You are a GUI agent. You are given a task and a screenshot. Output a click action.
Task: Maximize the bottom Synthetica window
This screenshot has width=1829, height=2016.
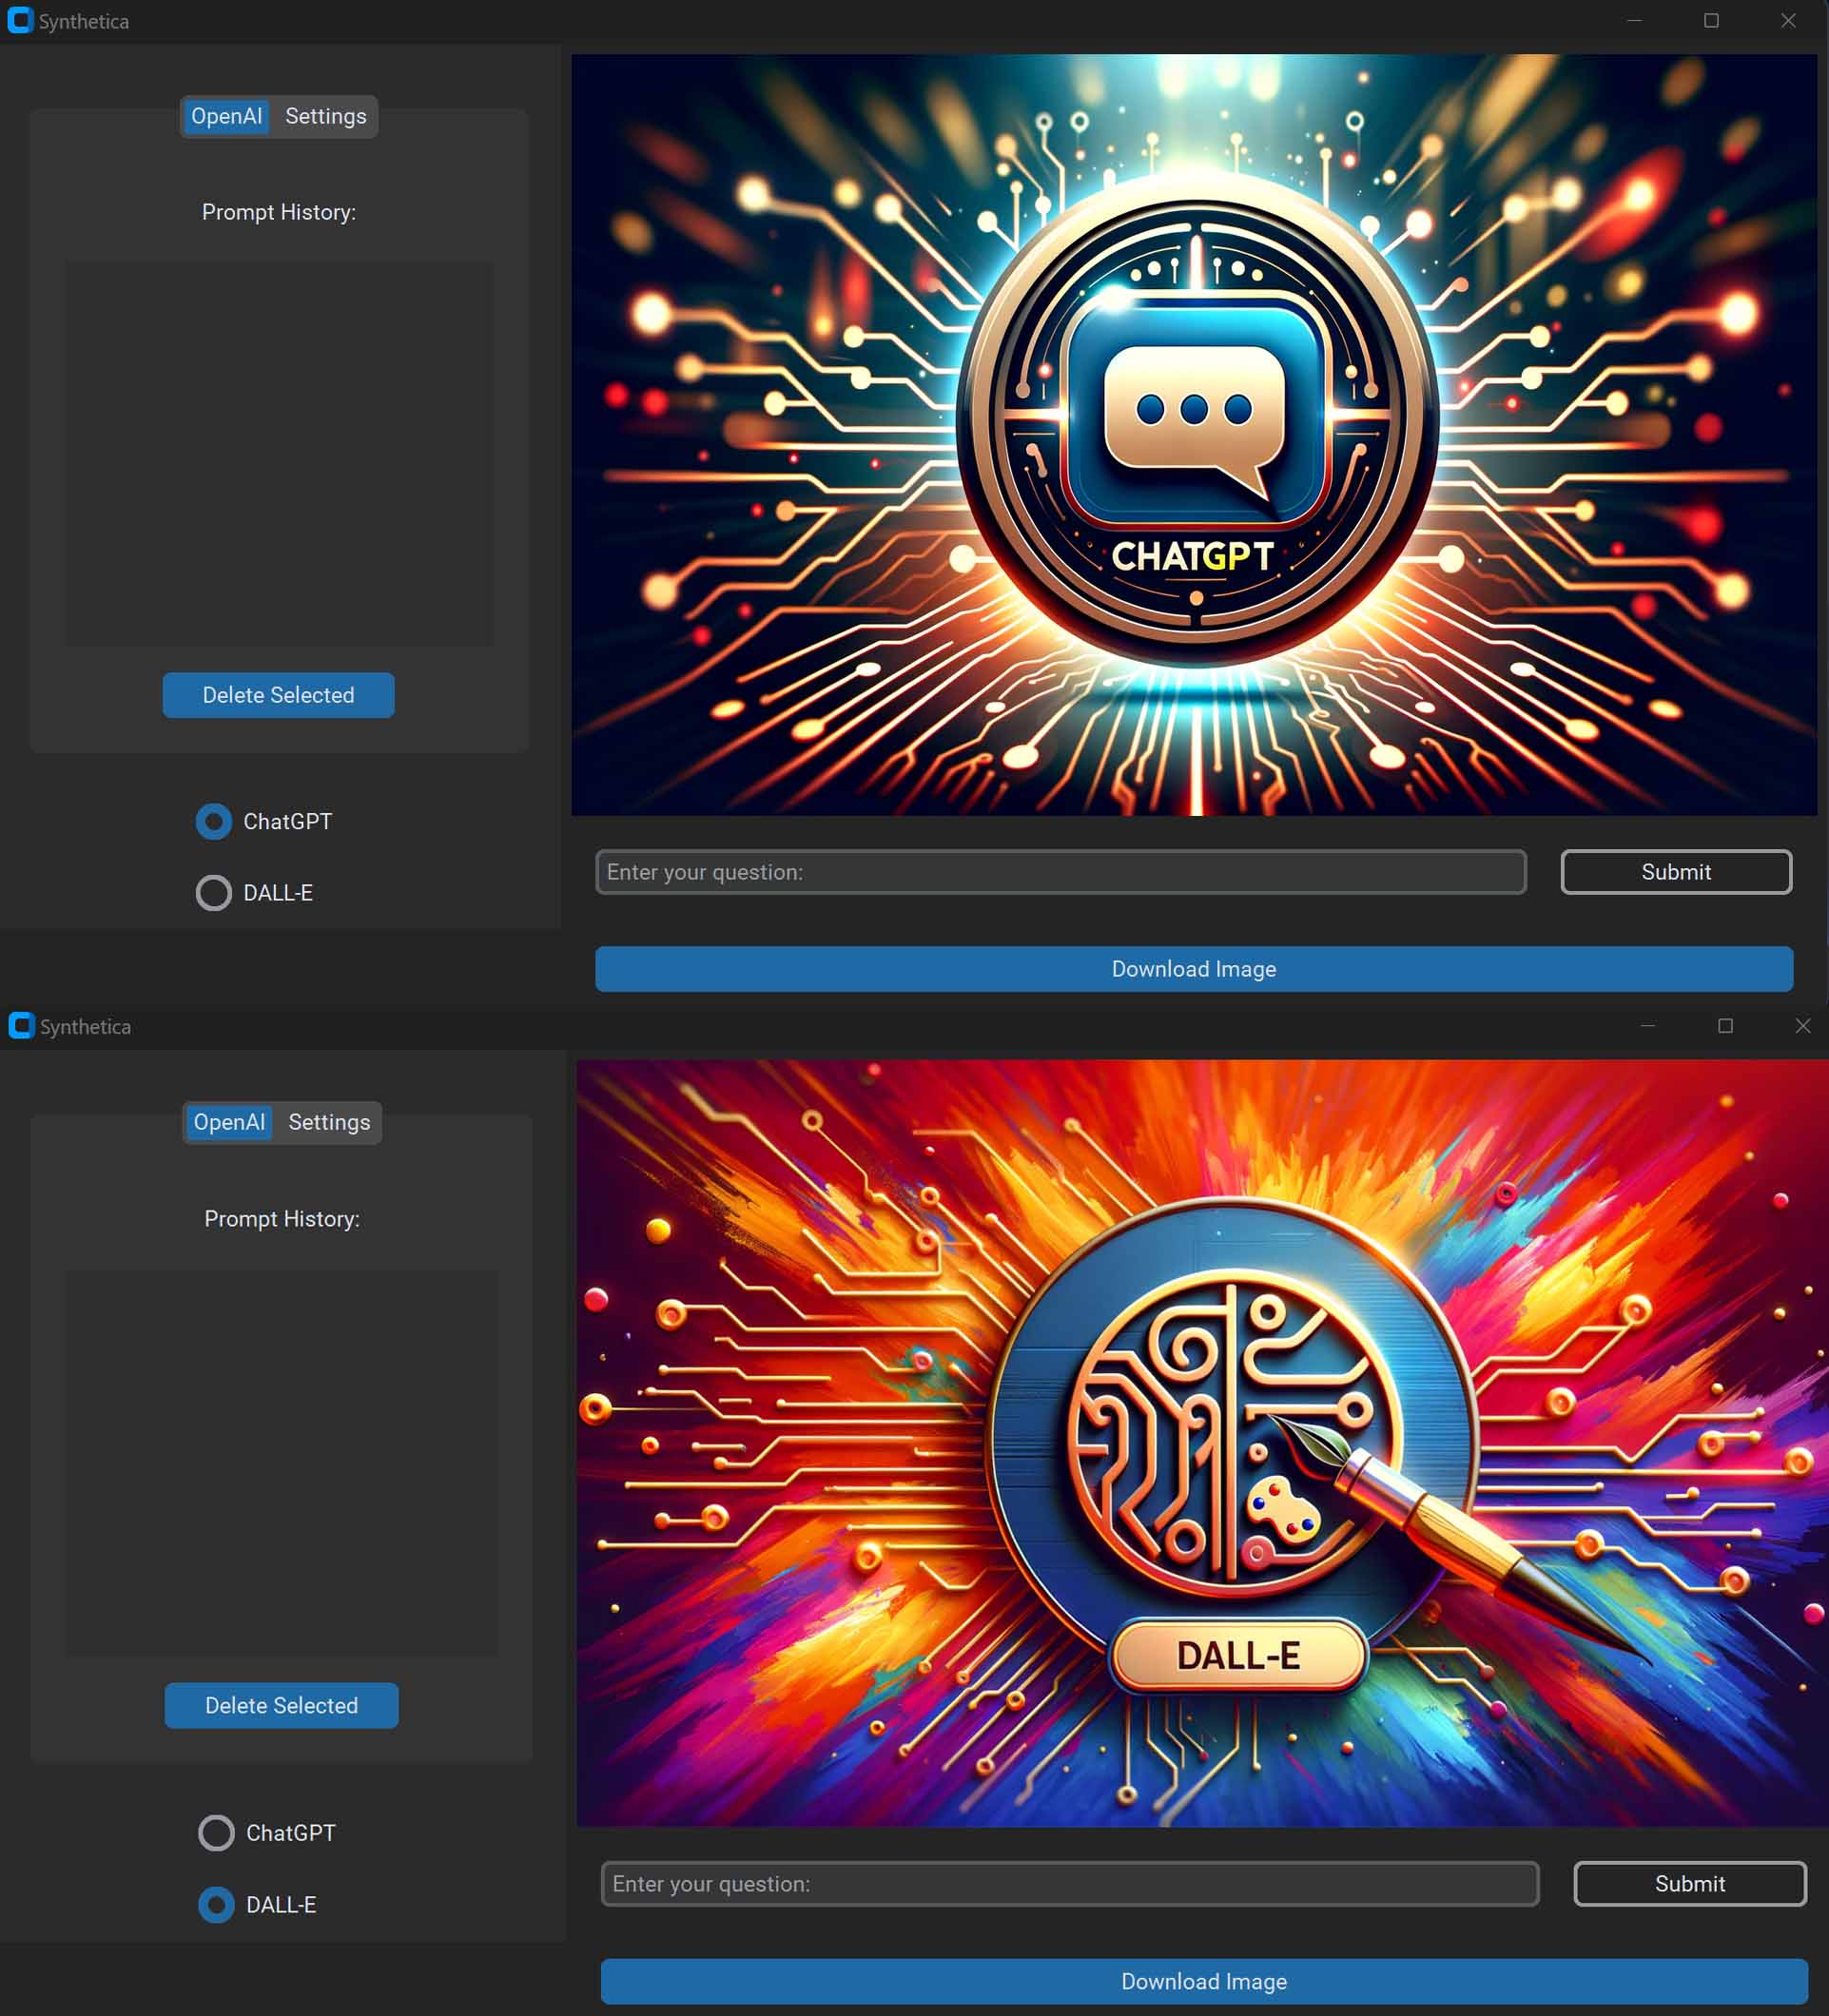[1725, 1026]
